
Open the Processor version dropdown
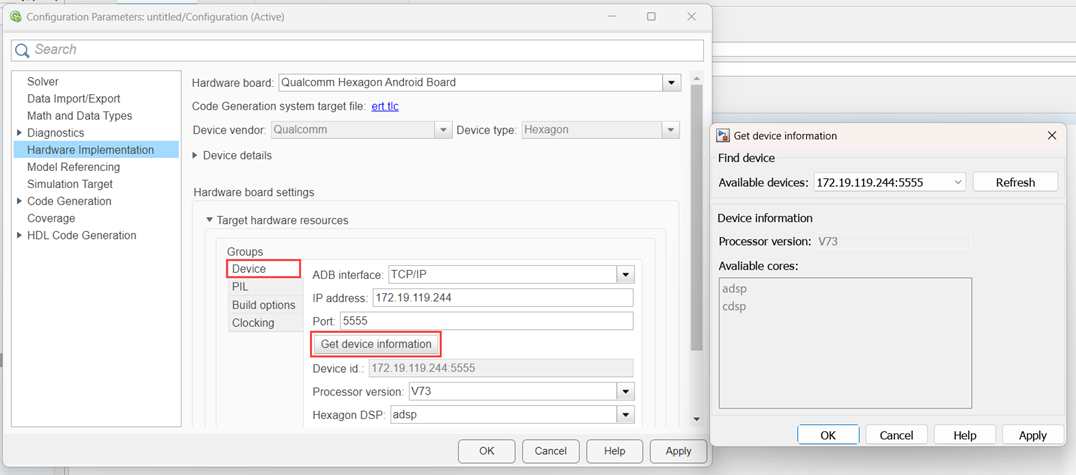(x=625, y=392)
